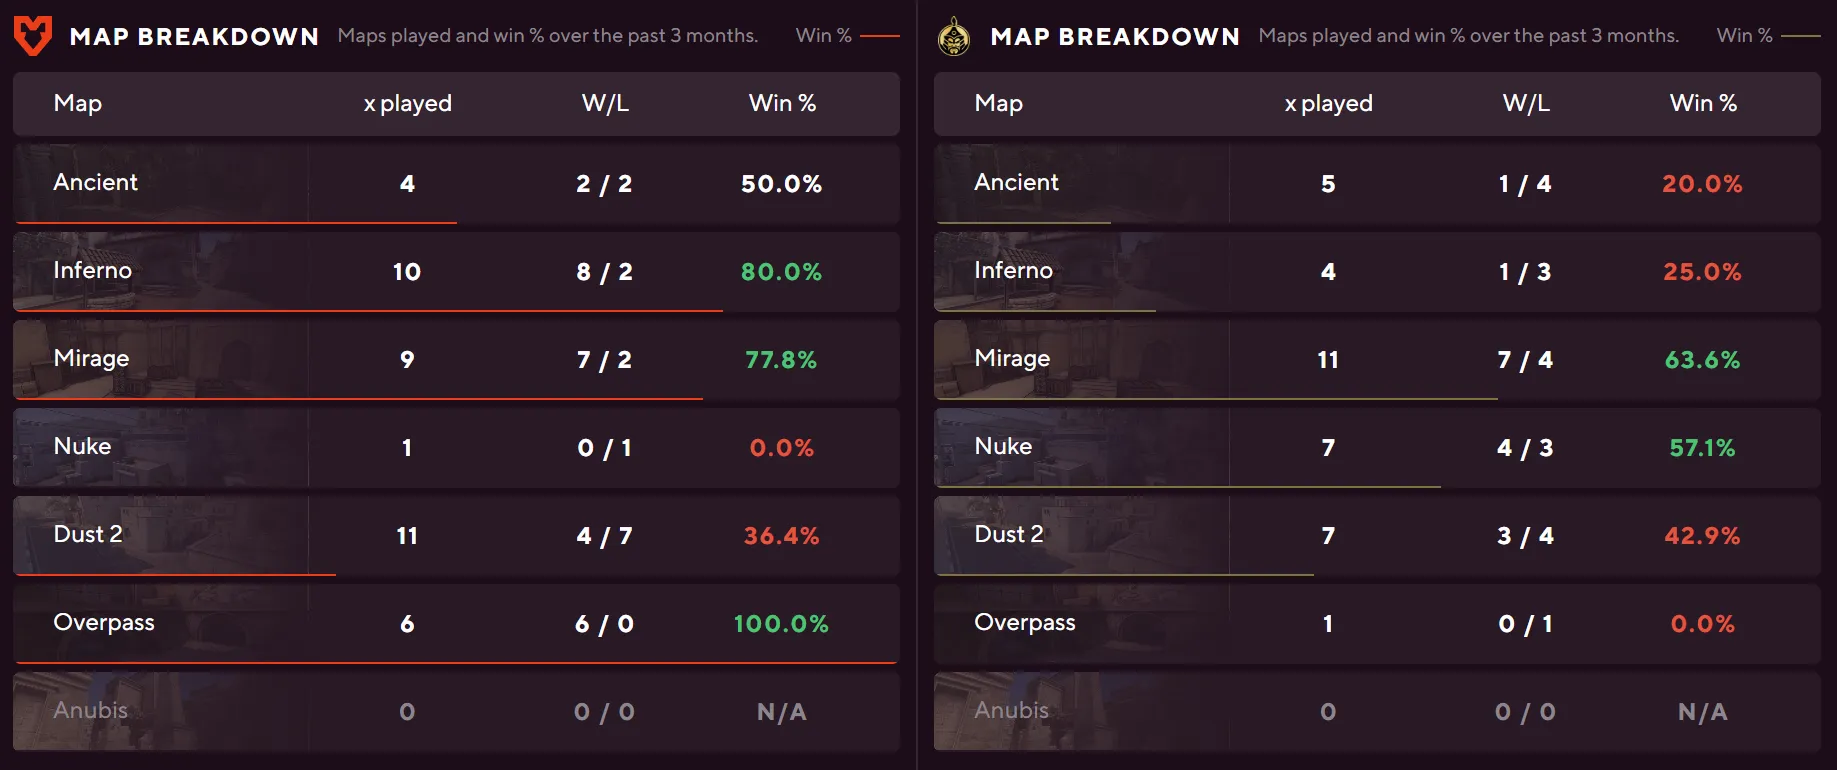This screenshot has width=1837, height=770.
Task: Click the Map header in right table
Action: [998, 103]
